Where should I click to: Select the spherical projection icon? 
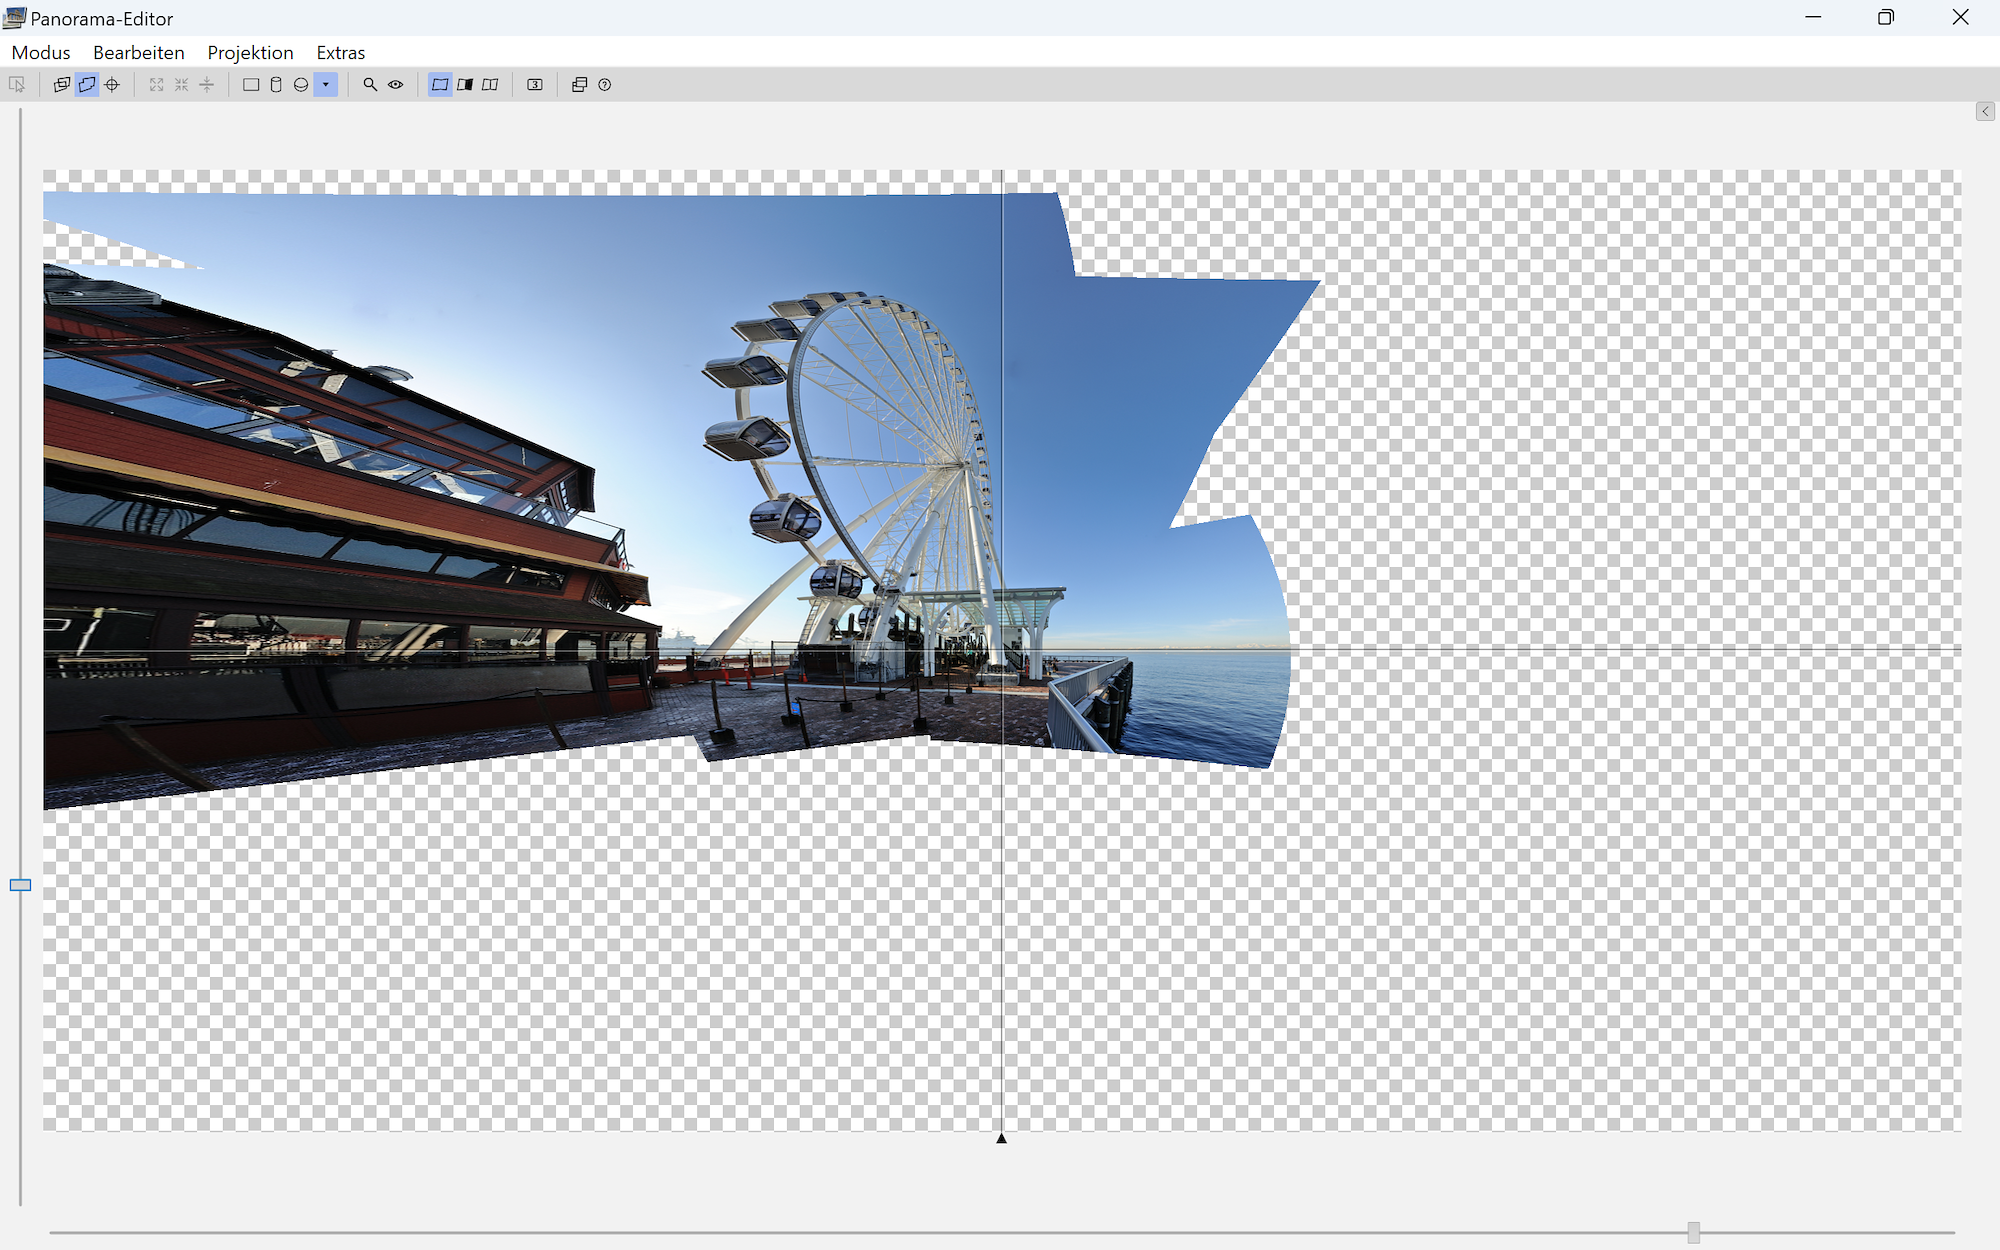[x=301, y=85]
